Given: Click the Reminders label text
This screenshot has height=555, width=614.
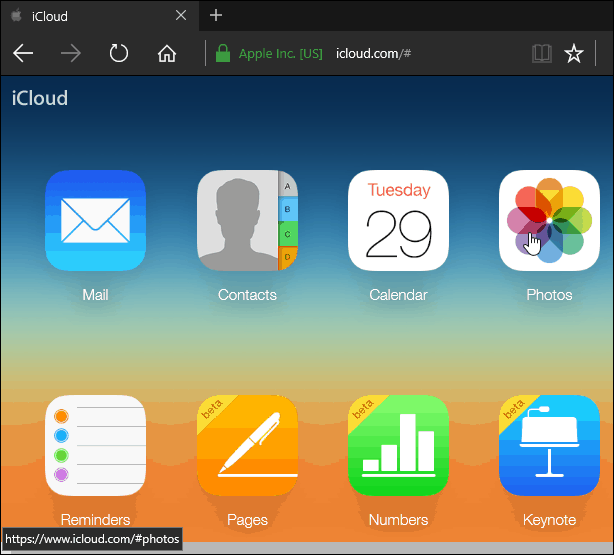Looking at the screenshot, I should coord(95,520).
